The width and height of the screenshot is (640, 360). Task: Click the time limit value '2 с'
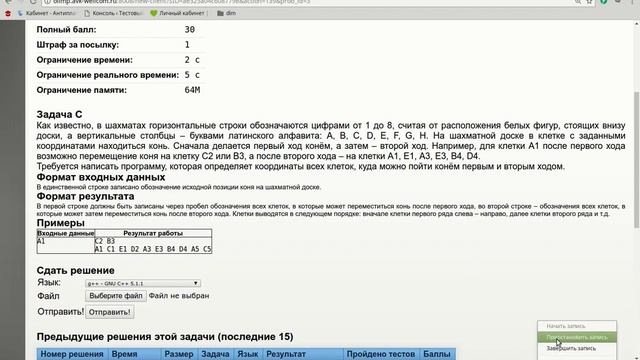pos(192,60)
